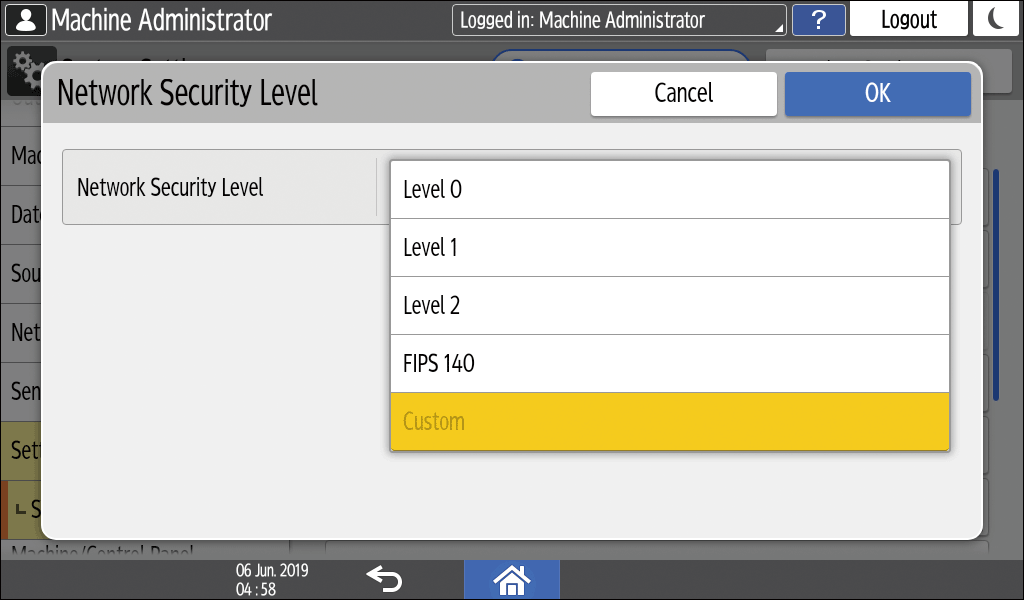
Task: Click the user profile icon at top left
Action: [24, 19]
